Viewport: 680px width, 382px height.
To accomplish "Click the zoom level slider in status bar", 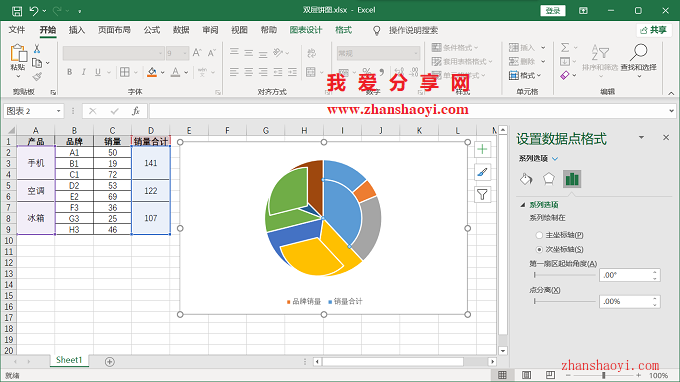I will [x=603, y=375].
